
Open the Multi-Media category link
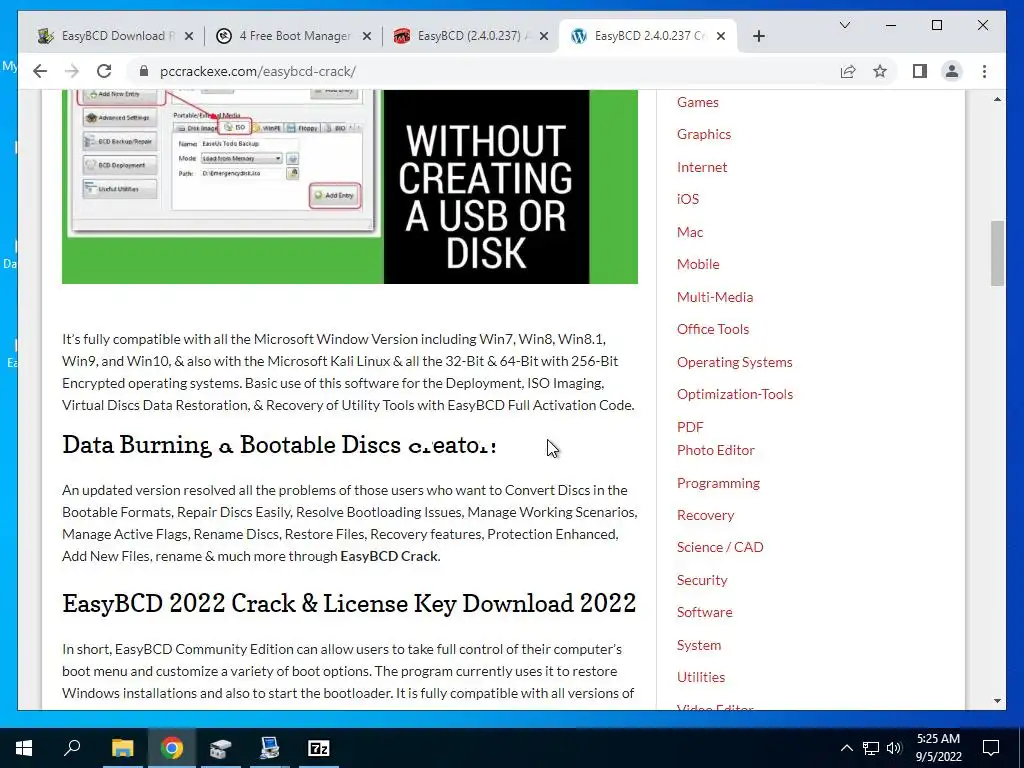(715, 296)
